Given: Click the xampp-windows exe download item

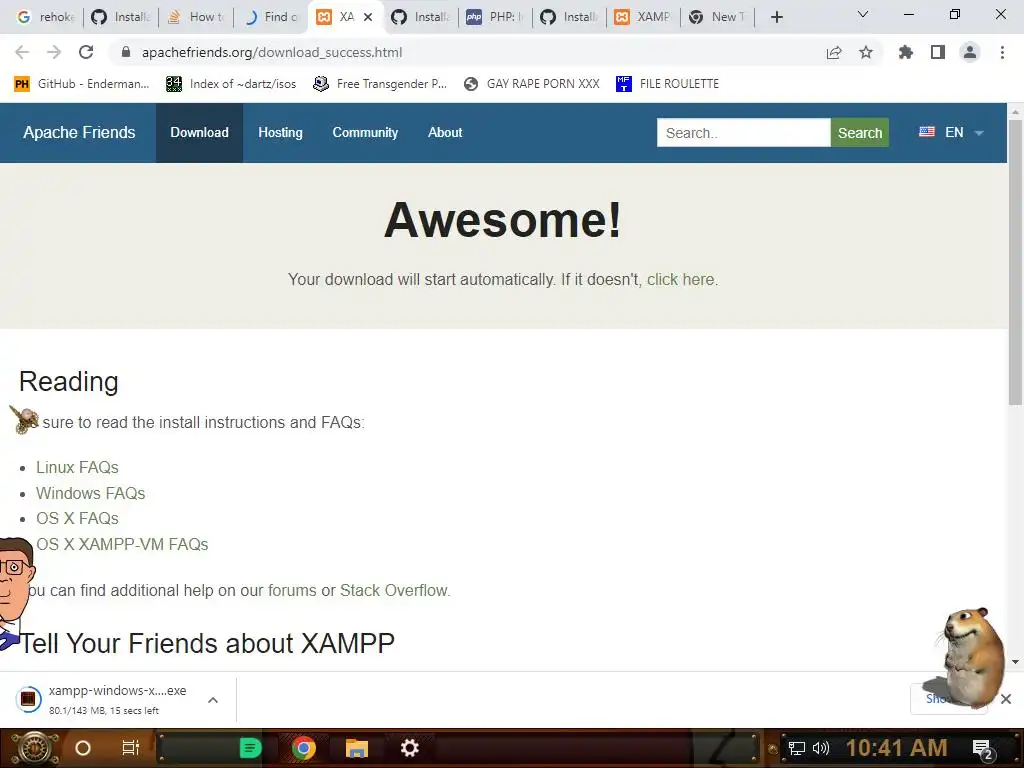Looking at the screenshot, I should [x=104, y=699].
